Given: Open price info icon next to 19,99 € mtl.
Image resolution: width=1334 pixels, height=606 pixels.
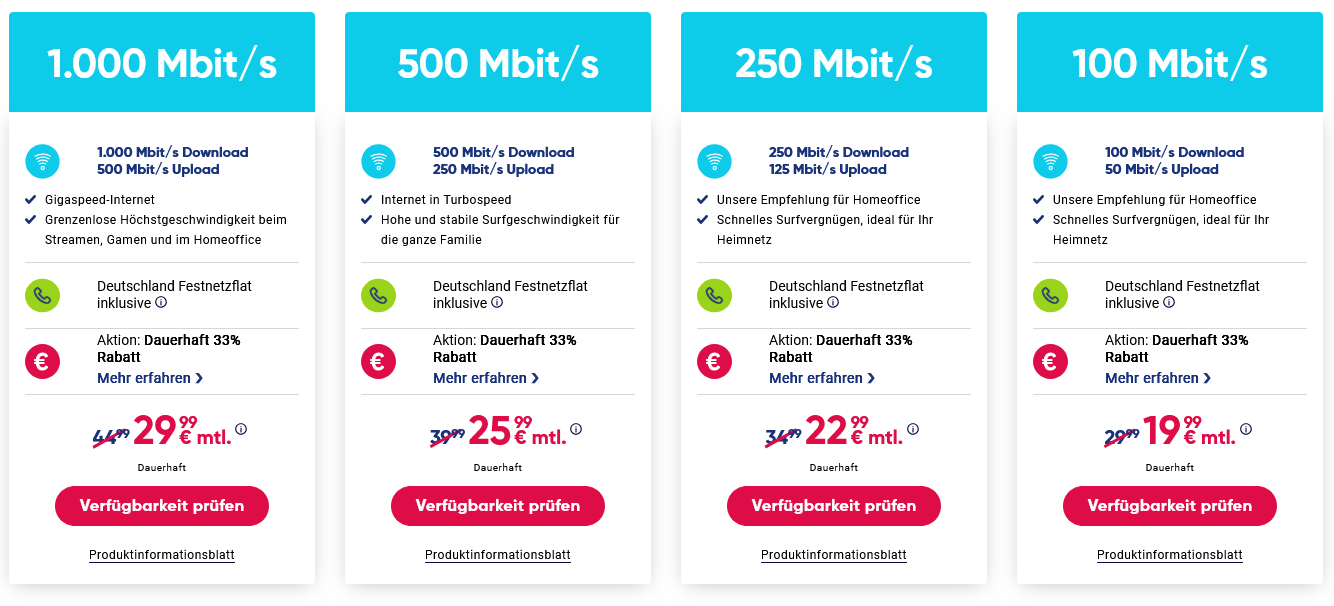Looking at the screenshot, I should coord(1246,430).
